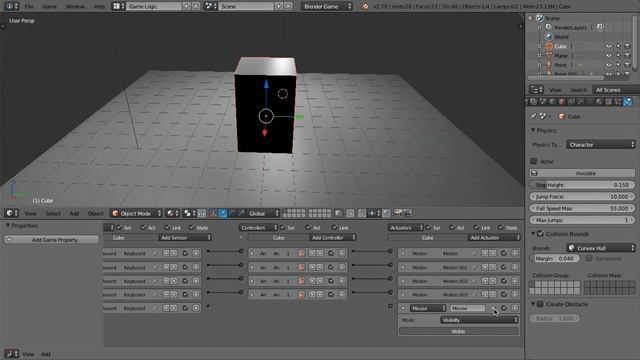Image resolution: width=640 pixels, height=360 pixels.
Task: Collapse the Collision Bounds panel
Action: point(533,234)
